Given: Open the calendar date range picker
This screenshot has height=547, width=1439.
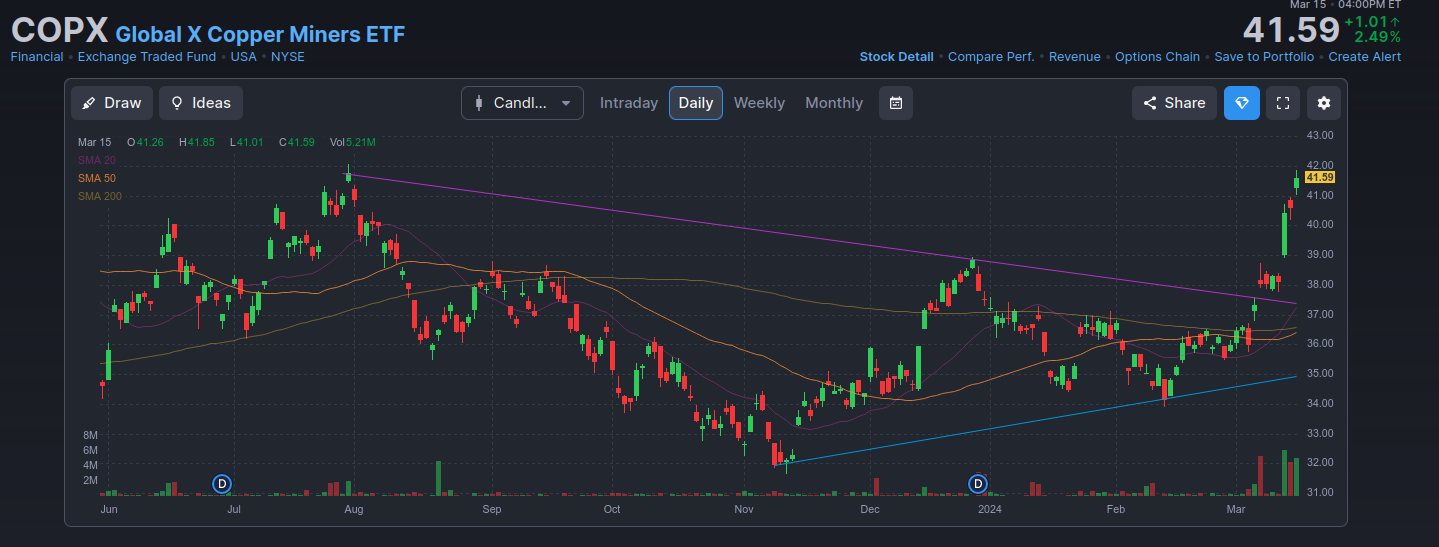Looking at the screenshot, I should 896,103.
